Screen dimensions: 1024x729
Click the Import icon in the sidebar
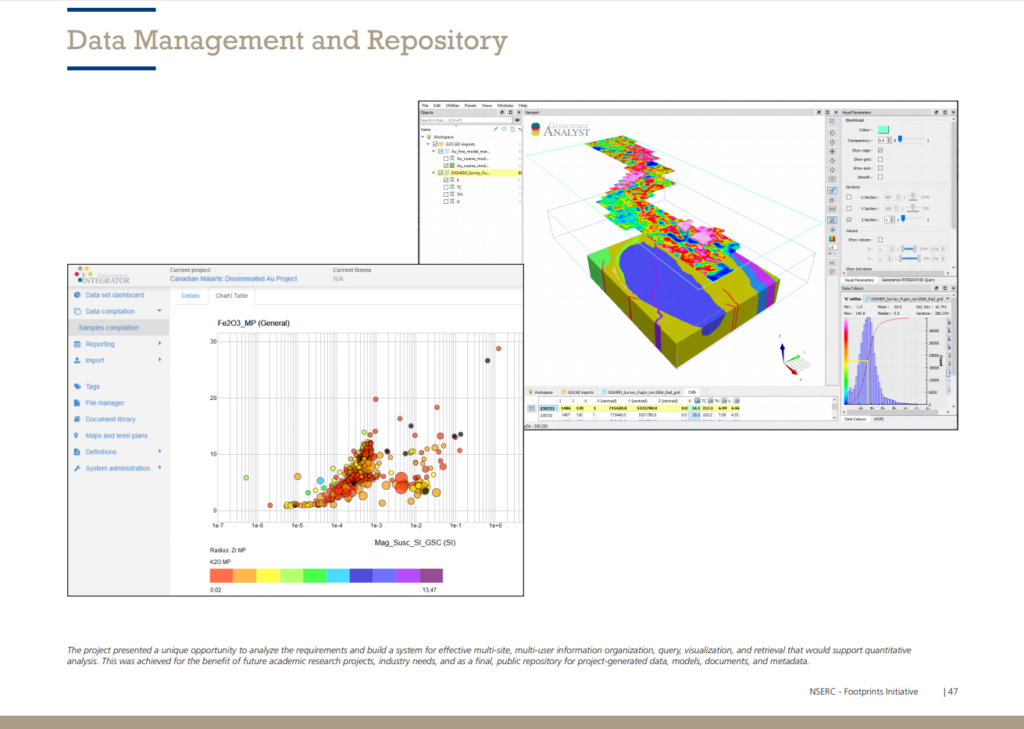78,360
